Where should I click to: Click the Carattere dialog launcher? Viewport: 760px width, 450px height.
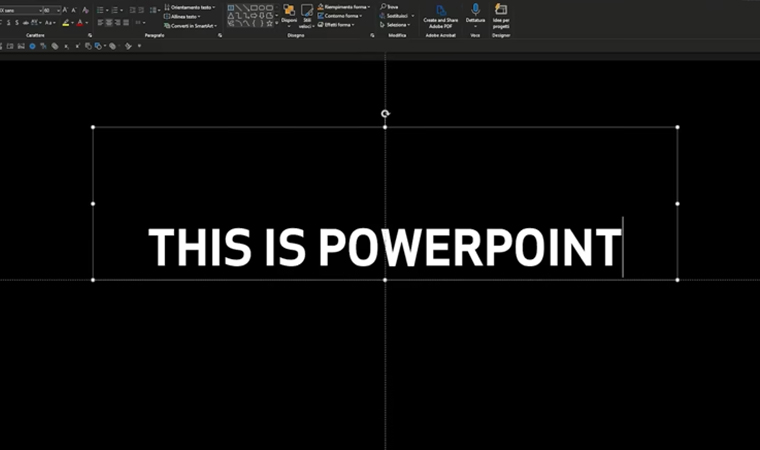(x=90, y=35)
